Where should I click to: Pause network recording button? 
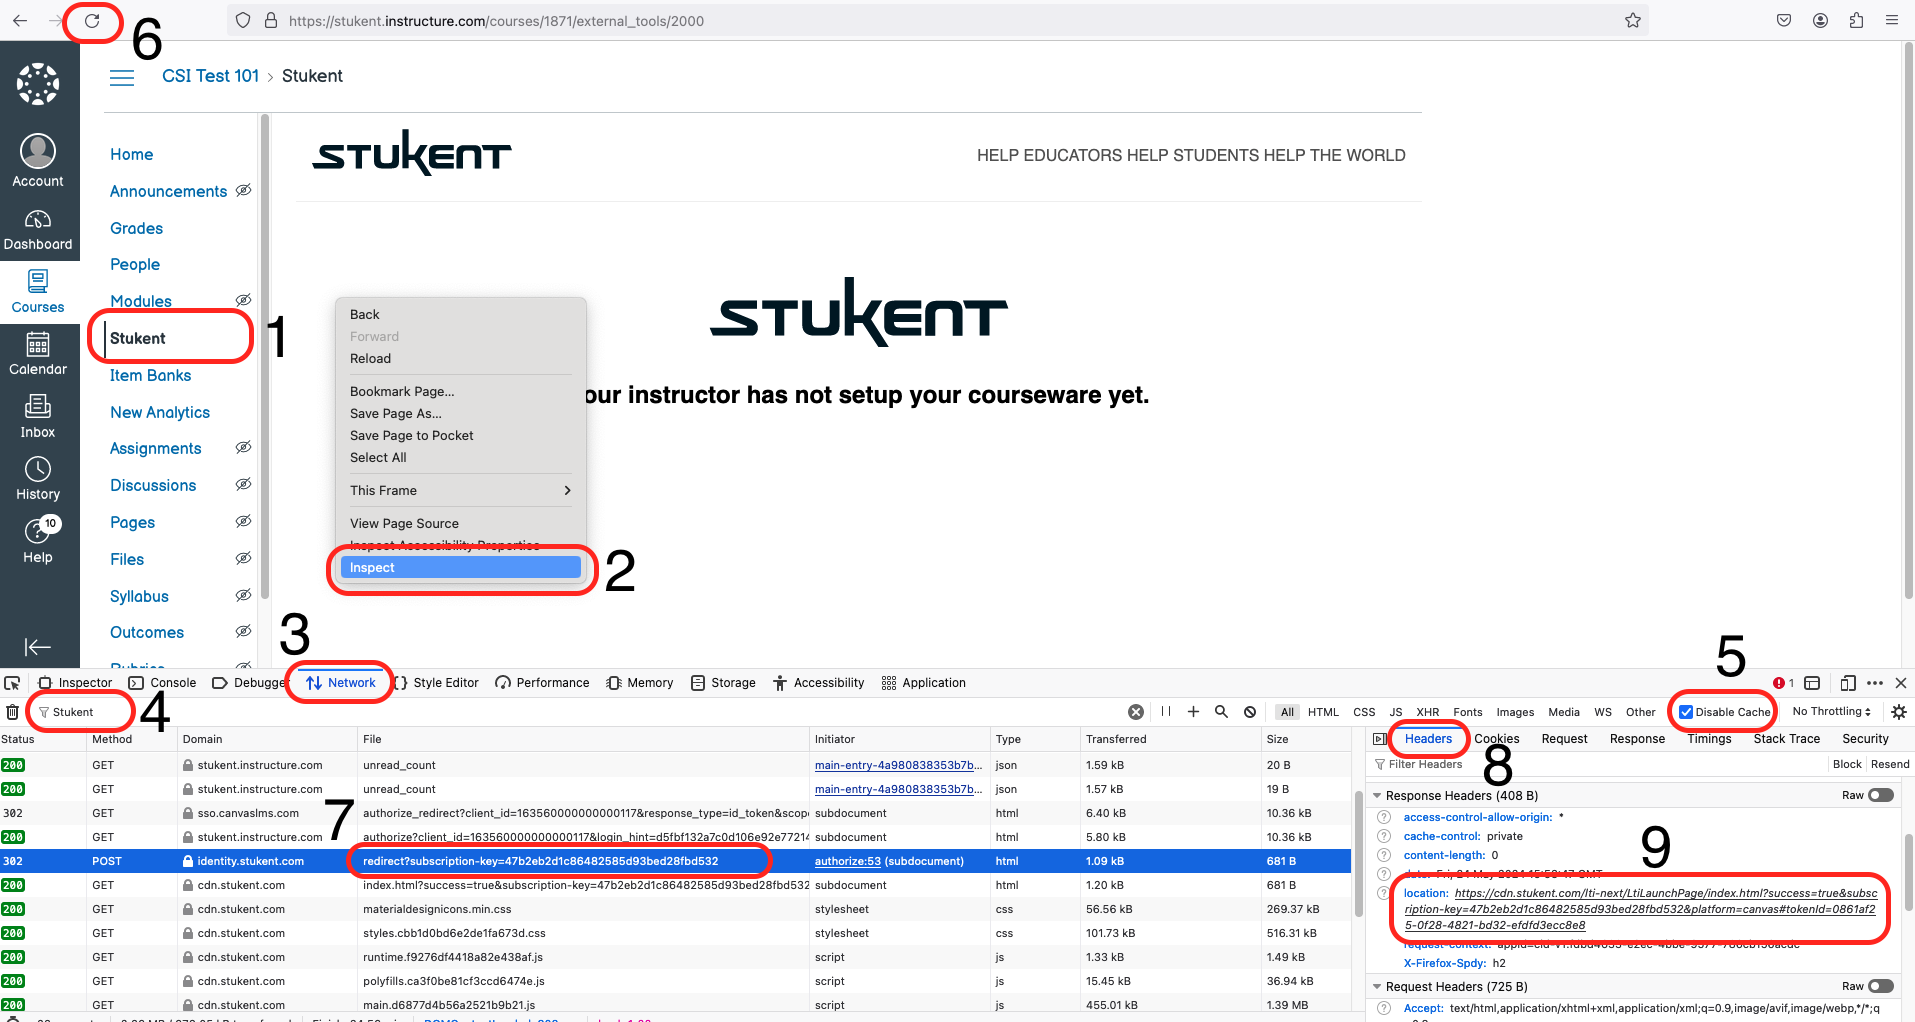[1166, 712]
